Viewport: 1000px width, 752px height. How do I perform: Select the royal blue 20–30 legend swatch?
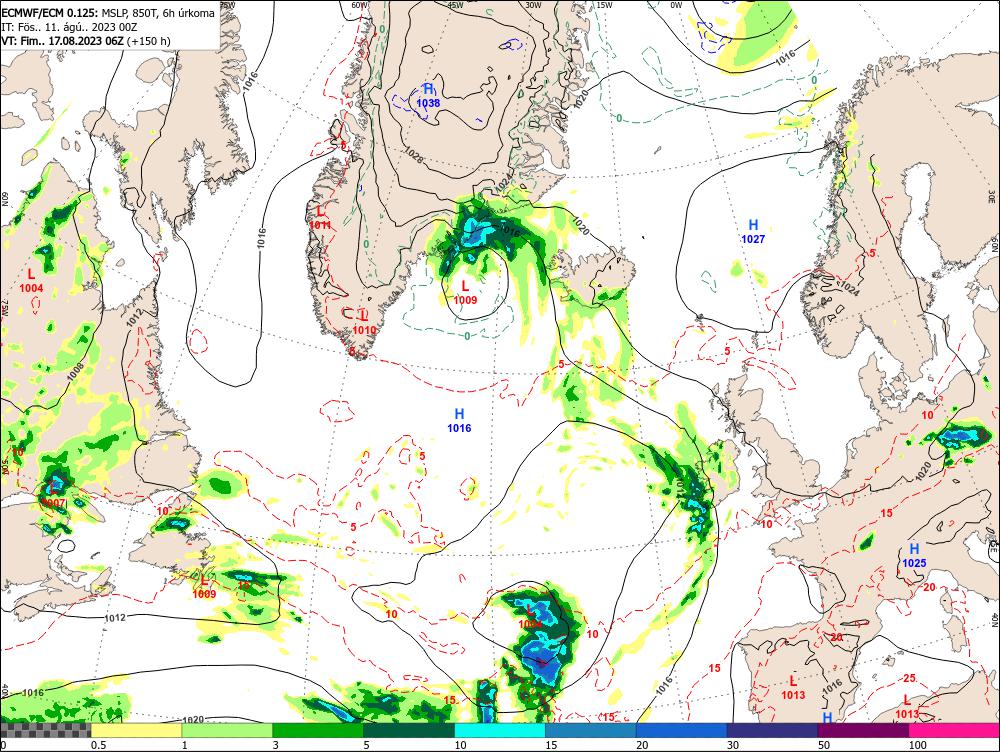(x=682, y=730)
